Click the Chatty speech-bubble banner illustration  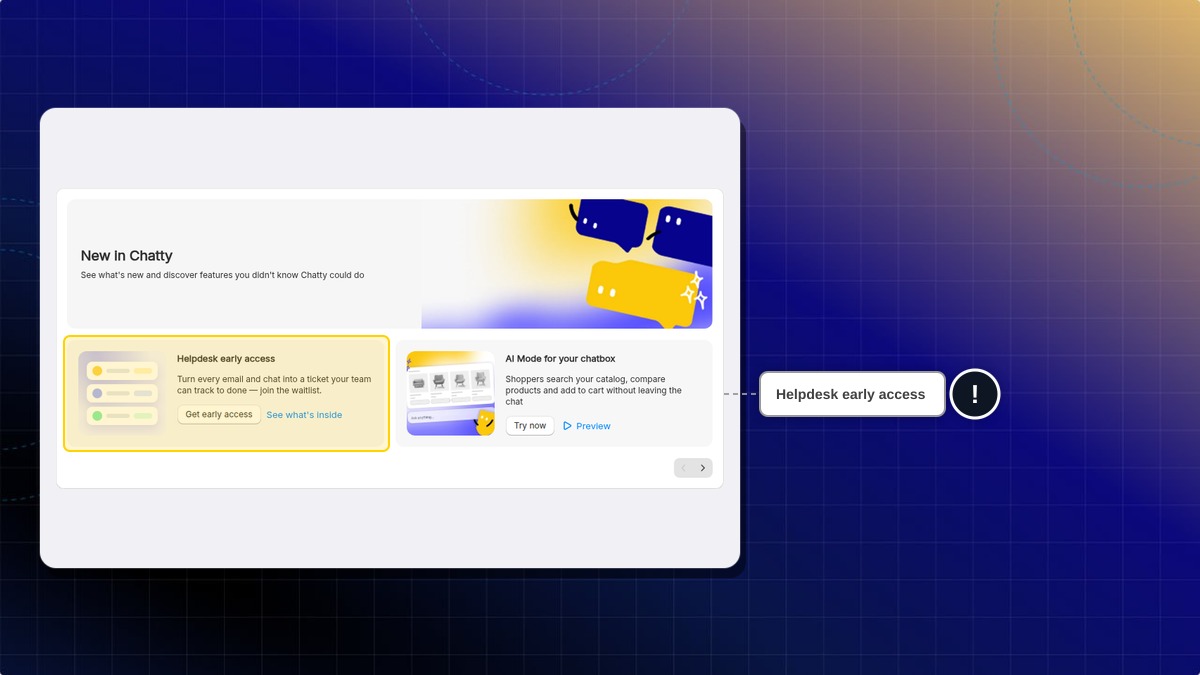tap(567, 264)
